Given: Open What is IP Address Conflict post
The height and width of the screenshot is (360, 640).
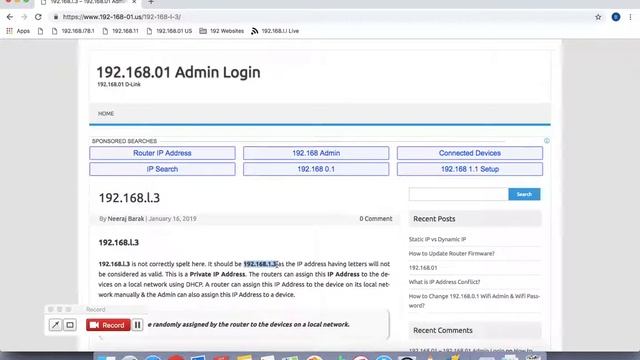Looking at the screenshot, I should 444,282.
